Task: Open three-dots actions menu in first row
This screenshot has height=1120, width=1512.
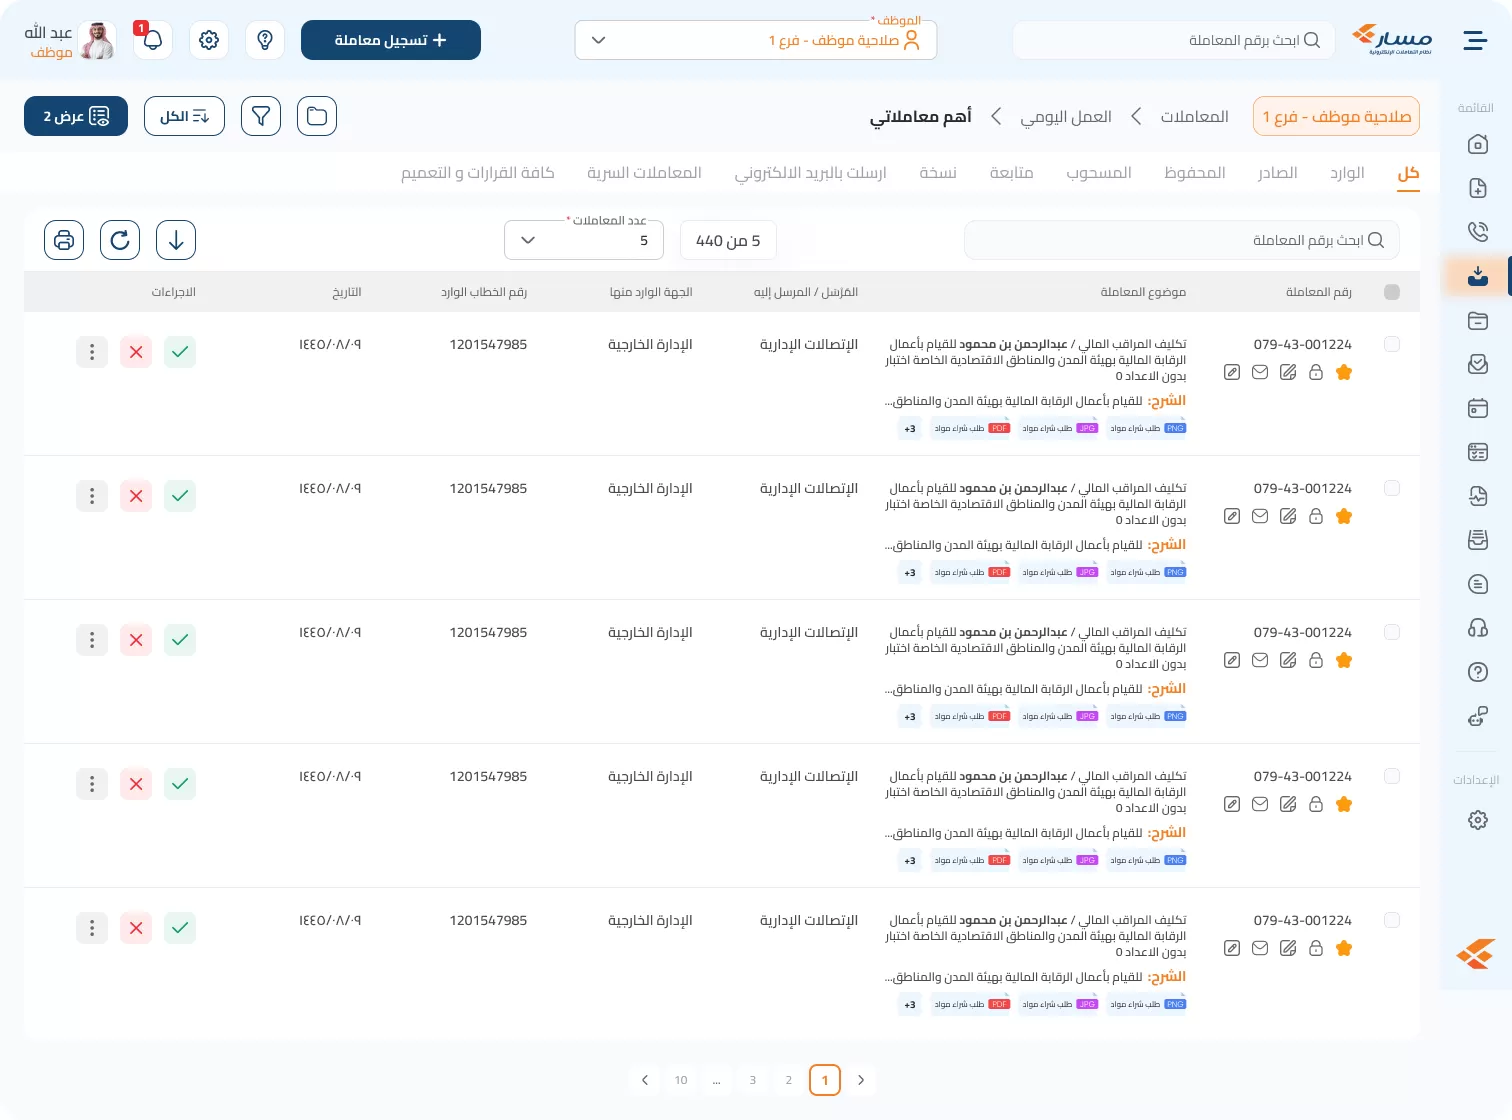Action: 92,352
